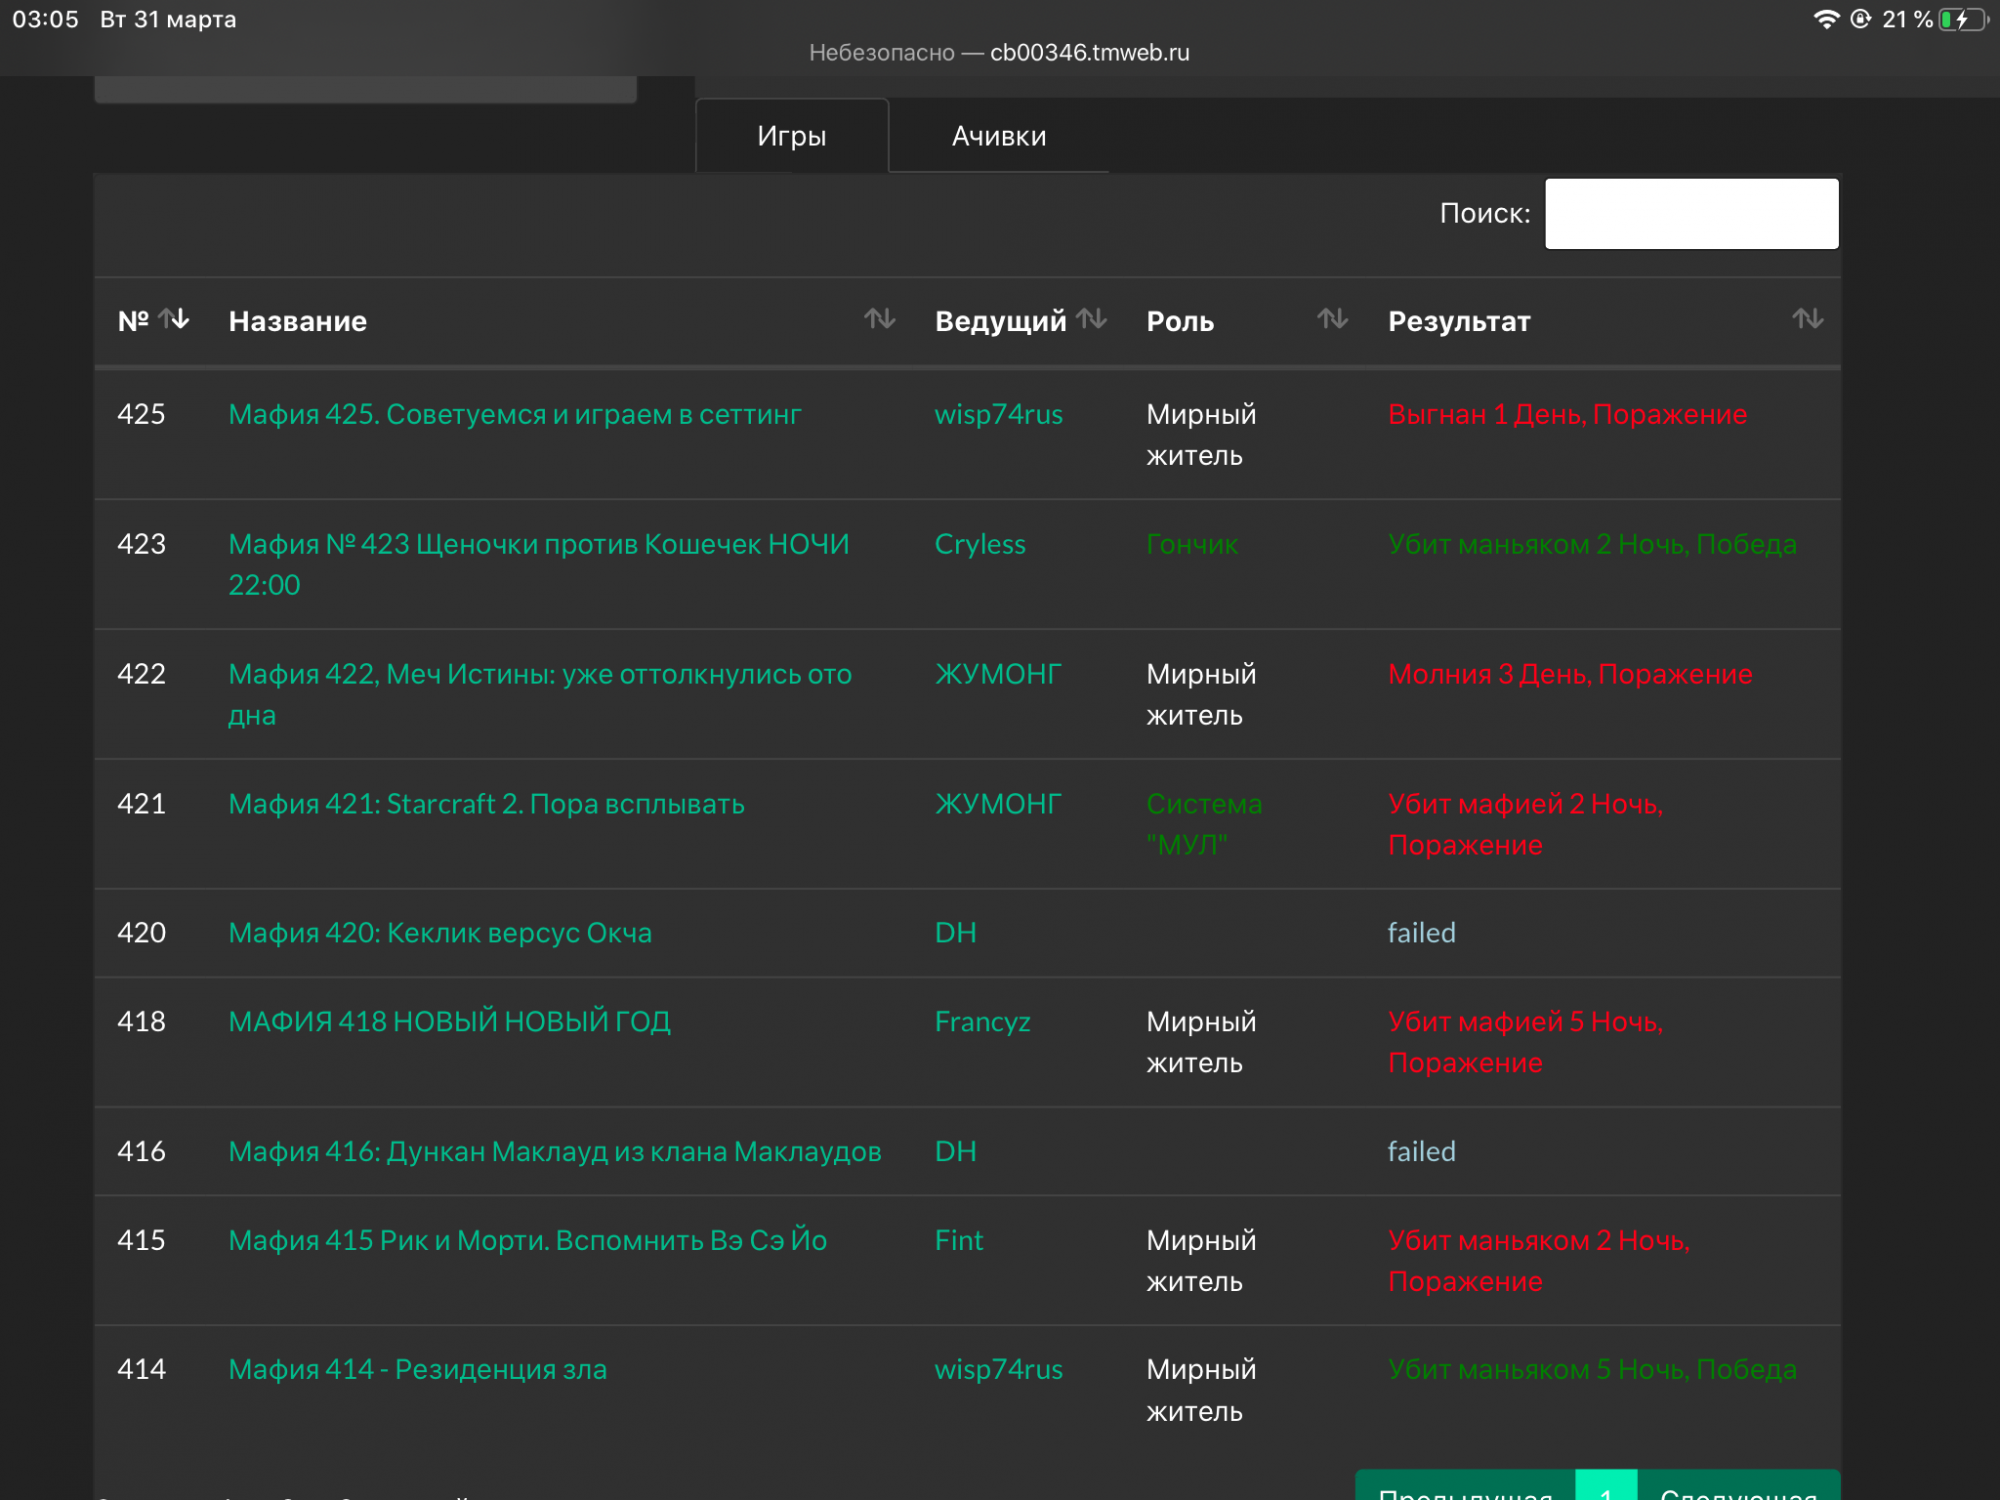Screen dimensions: 2000x1500
Task: Sort table by № column arrows
Action: [174, 320]
